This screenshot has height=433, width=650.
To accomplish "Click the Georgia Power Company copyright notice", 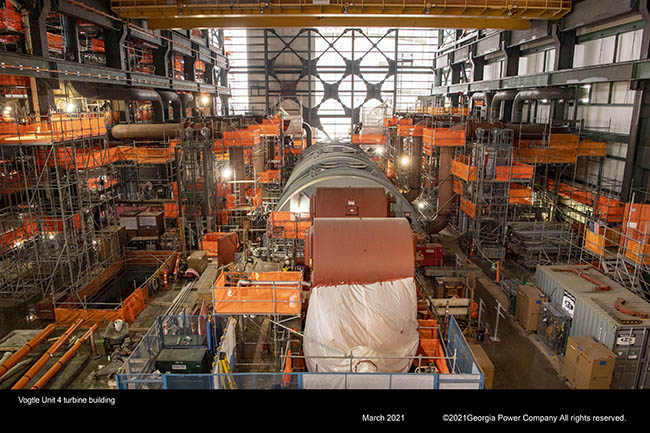I will (x=534, y=418).
